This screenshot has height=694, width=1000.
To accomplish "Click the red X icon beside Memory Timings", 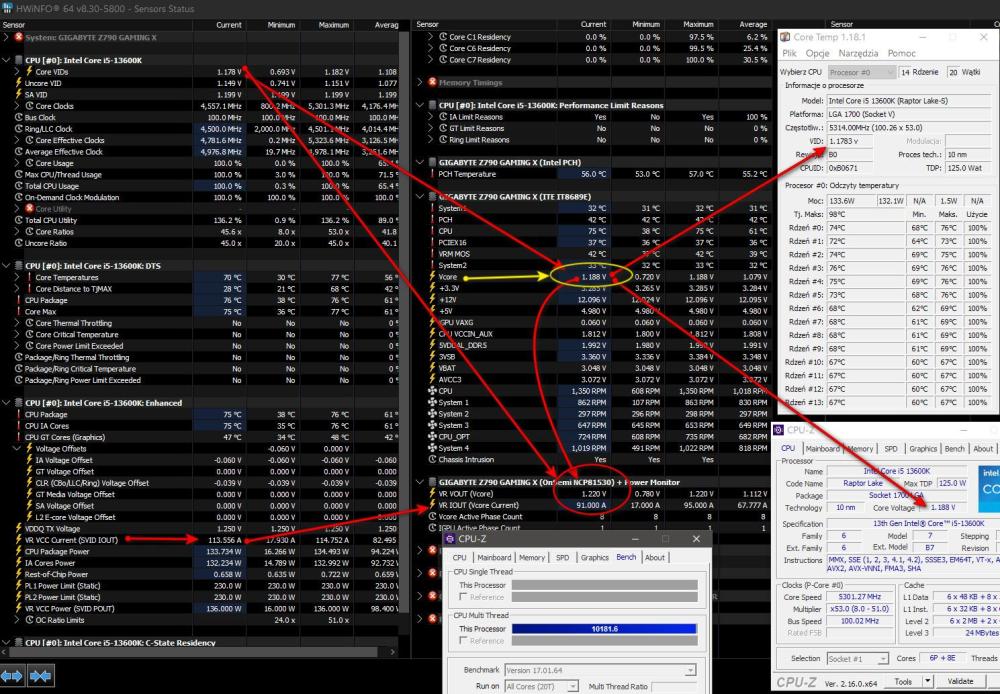I will [432, 82].
